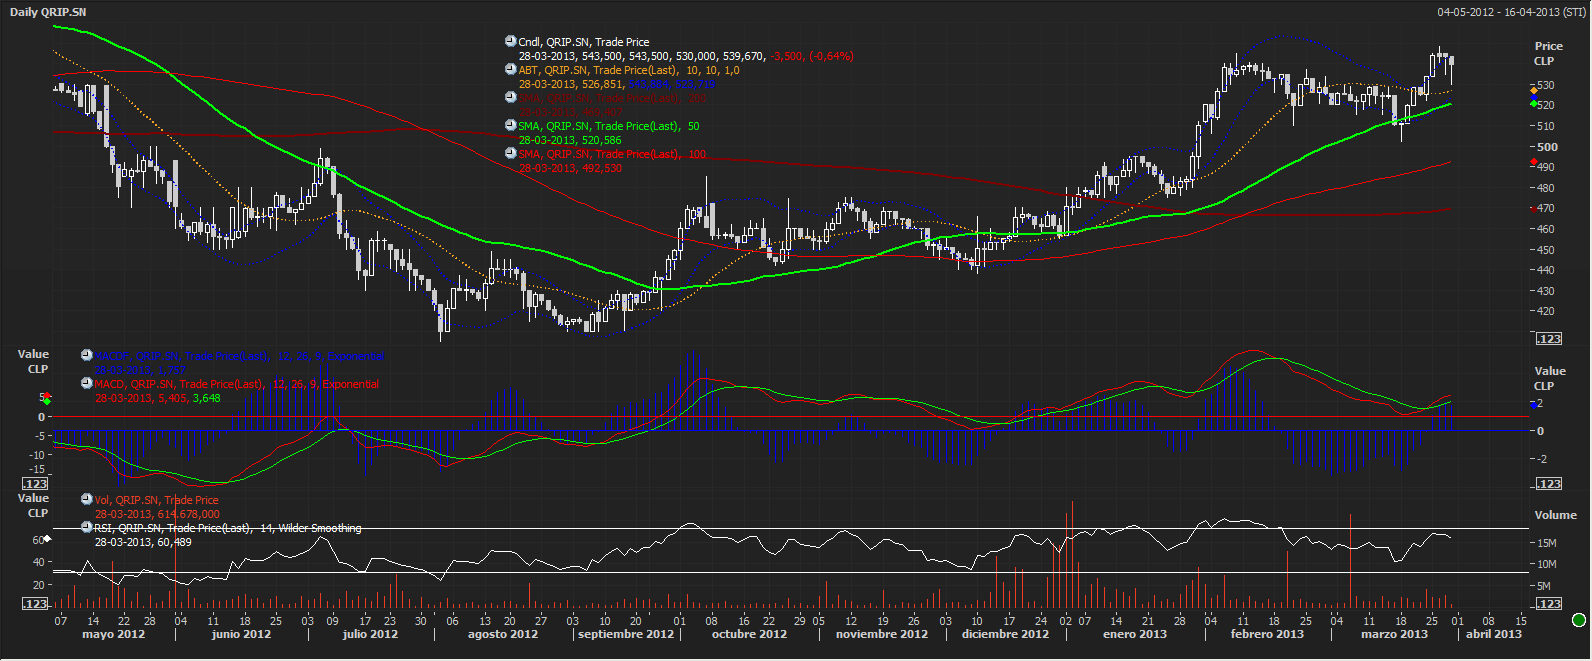Viewport: 1592px width, 661px height.
Task: Click the green status circle at bottom right
Action: click(1579, 620)
